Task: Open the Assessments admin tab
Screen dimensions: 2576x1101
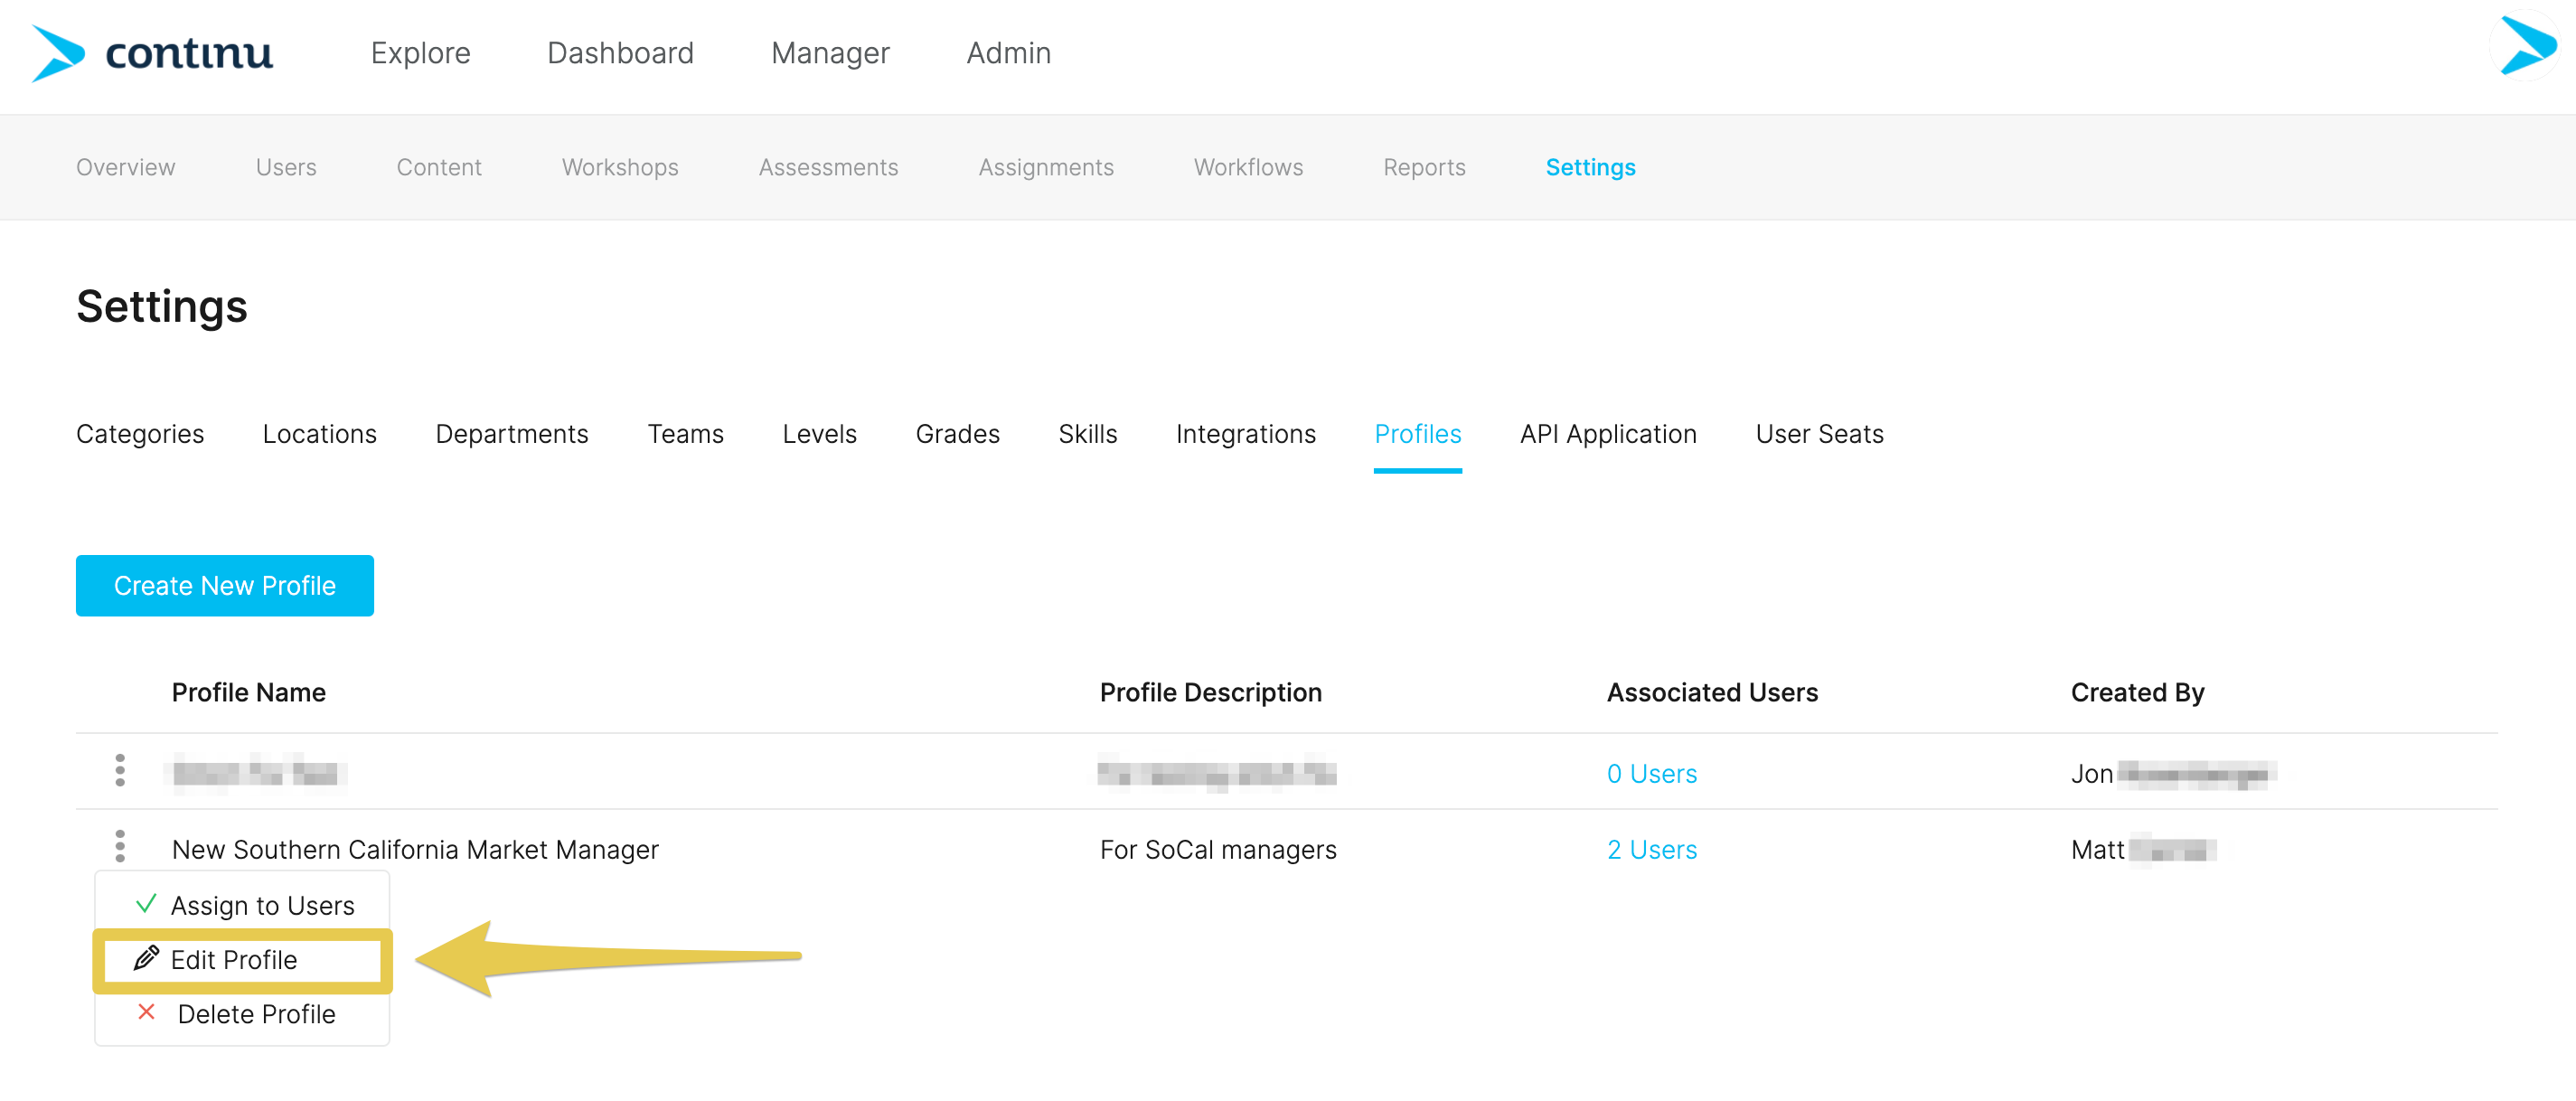Action: 828,167
